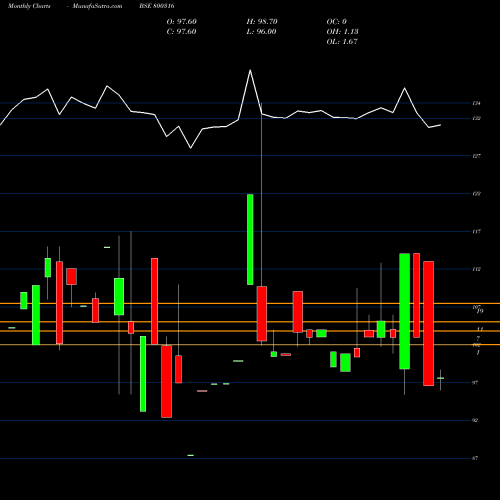Click the lowest green dash near 87

[191, 455]
